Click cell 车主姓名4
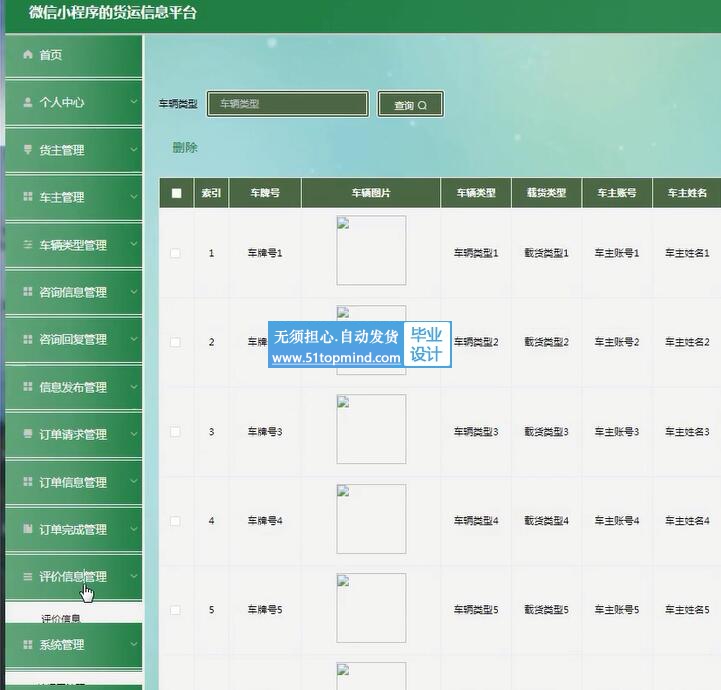 pyautogui.click(x=687, y=521)
